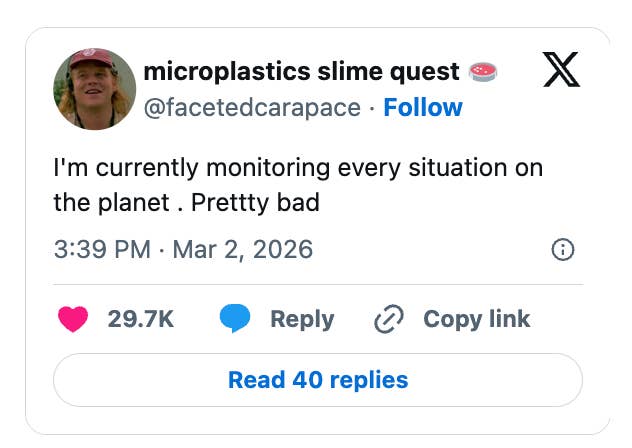Screen dimensions: 632x448
Task: Click the X logo
Action: tap(561, 71)
